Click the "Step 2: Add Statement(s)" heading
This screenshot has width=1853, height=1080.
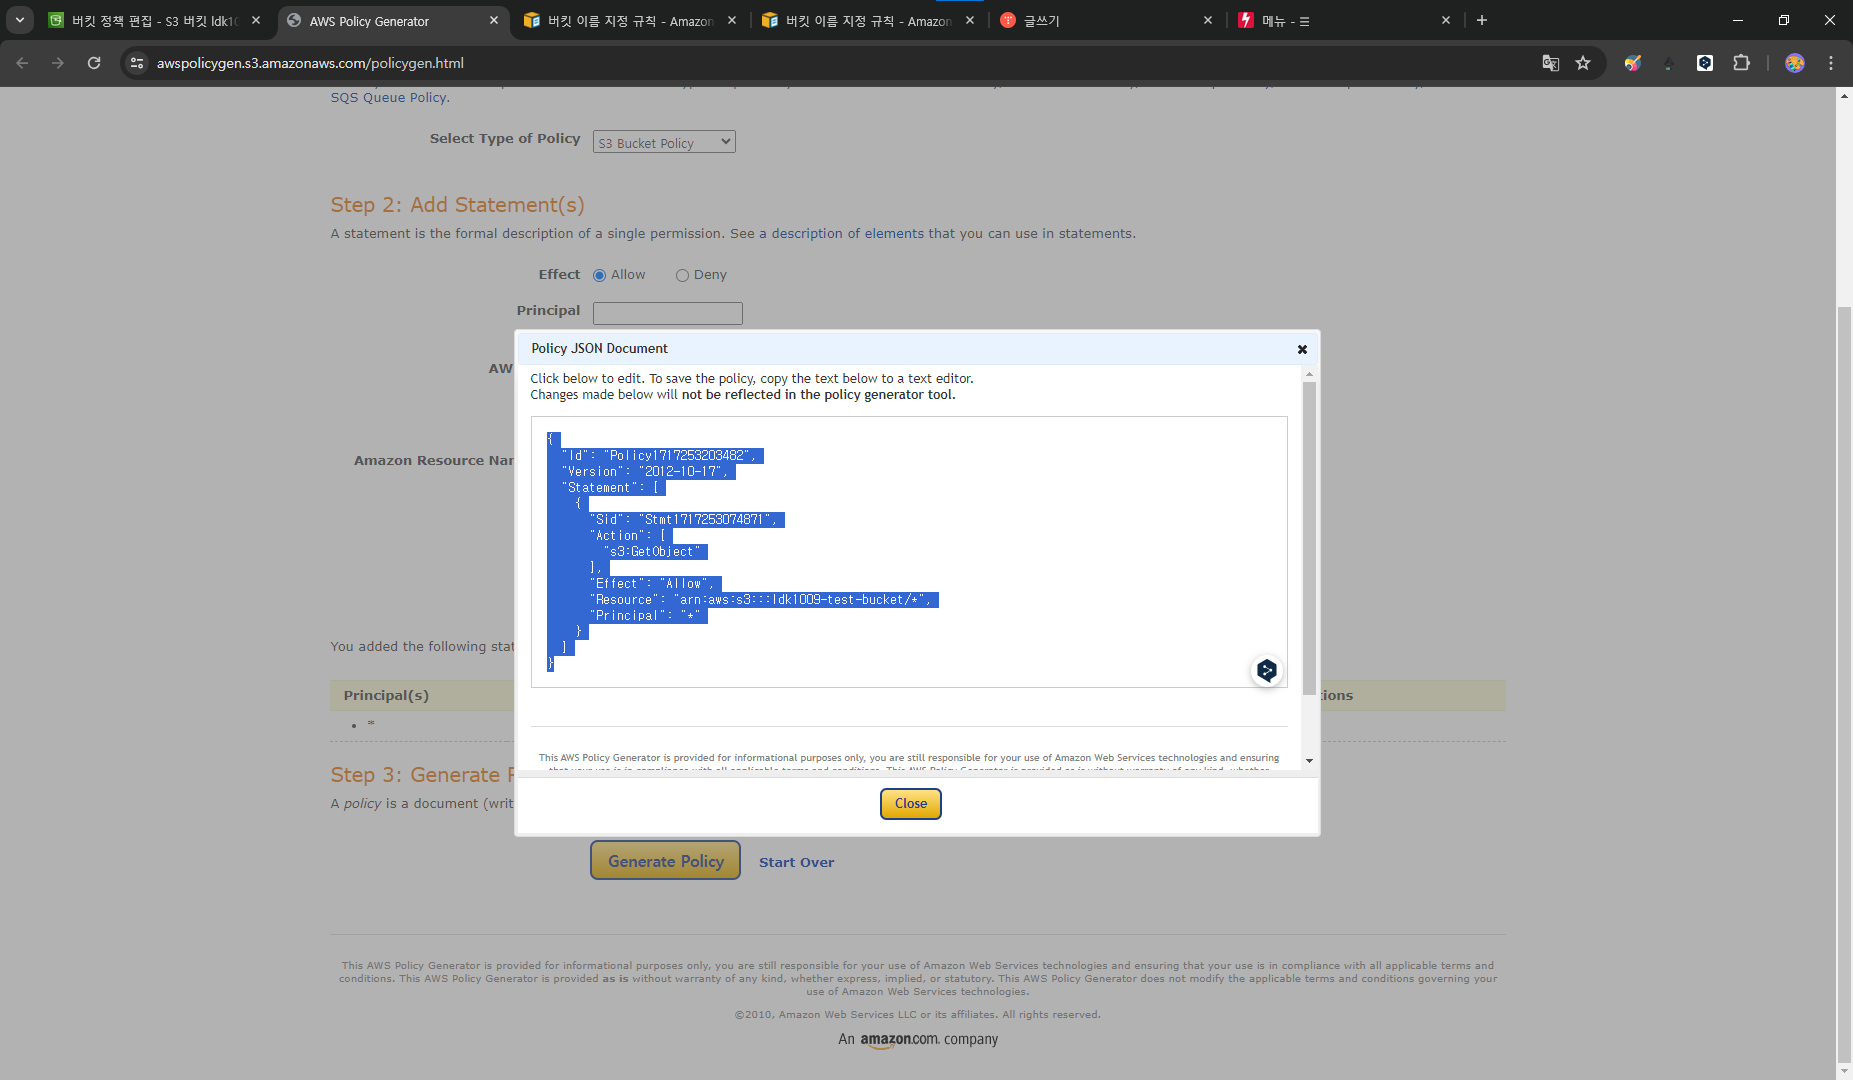pos(457,205)
